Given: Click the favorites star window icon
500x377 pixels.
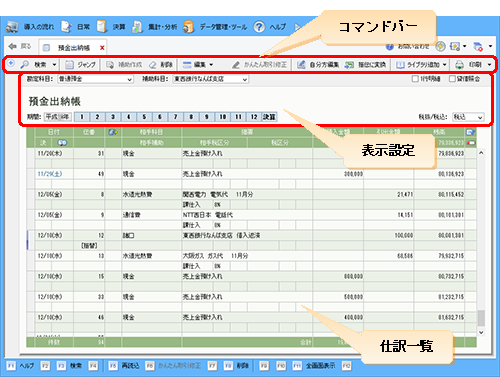Looking at the screenshot, I should pos(455,46).
